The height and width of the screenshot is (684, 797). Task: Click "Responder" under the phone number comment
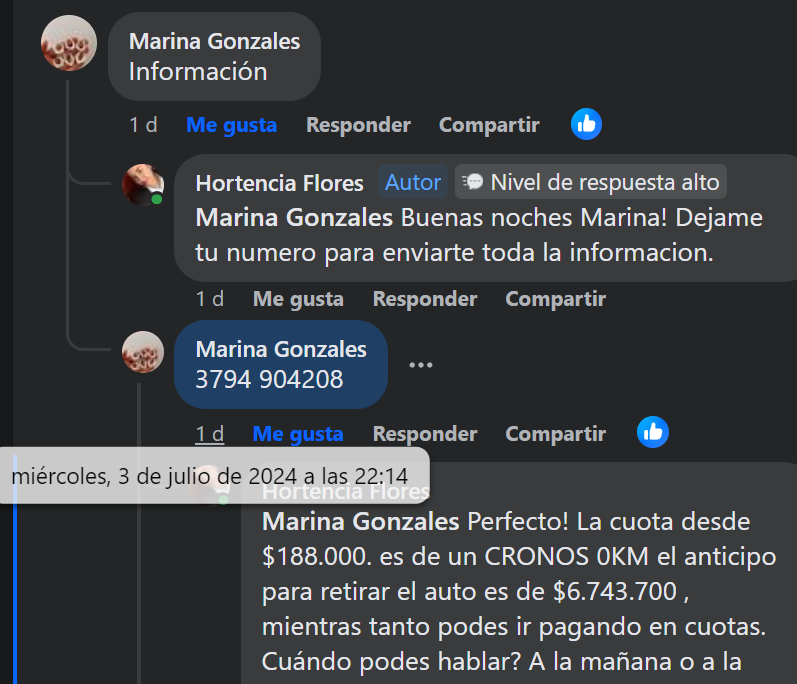point(425,434)
